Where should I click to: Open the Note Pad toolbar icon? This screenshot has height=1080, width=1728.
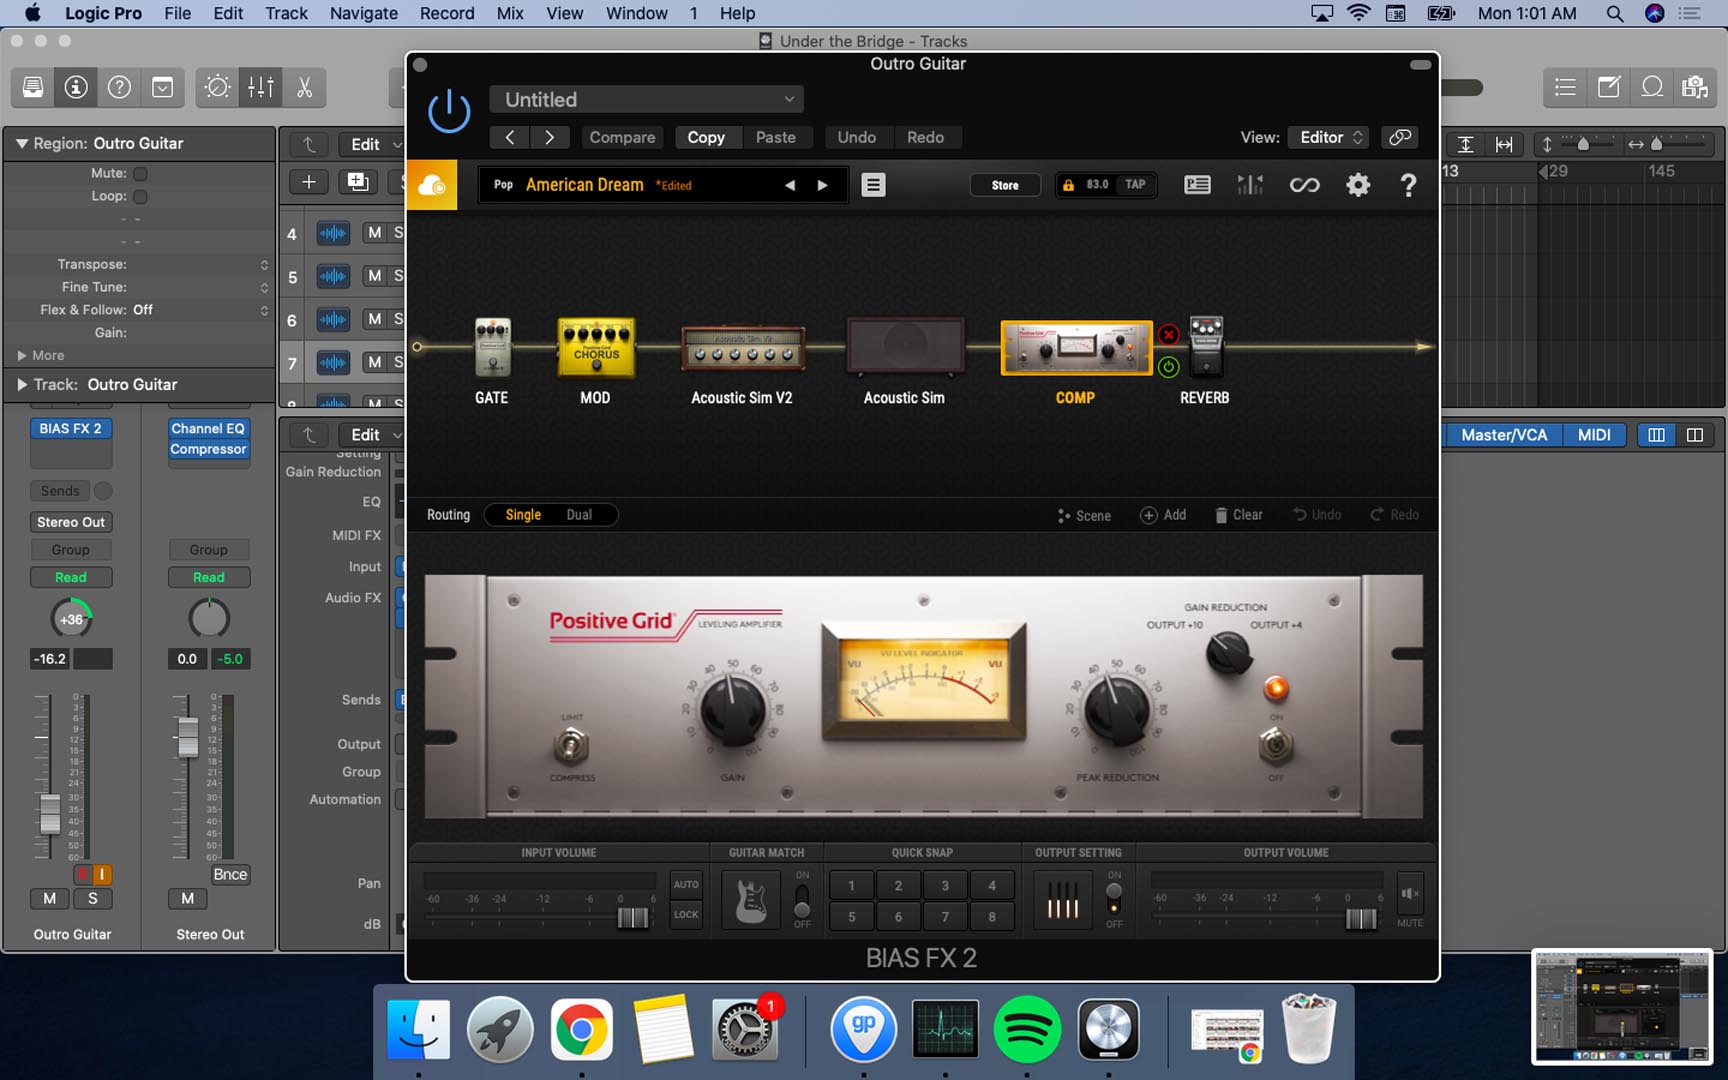coord(1608,87)
